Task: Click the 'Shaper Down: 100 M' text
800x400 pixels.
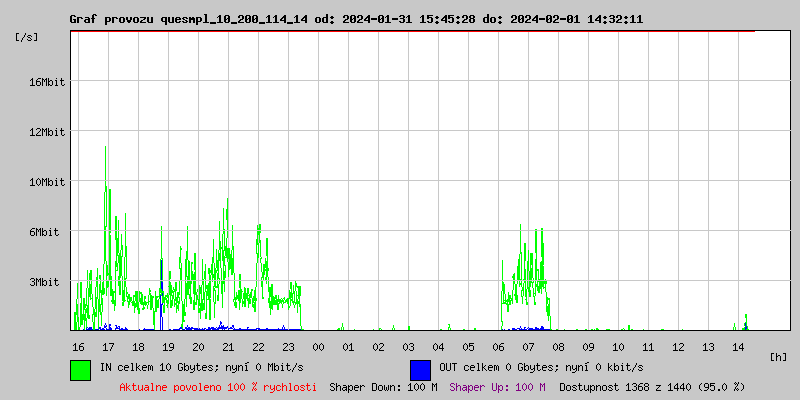Action: pos(383,387)
